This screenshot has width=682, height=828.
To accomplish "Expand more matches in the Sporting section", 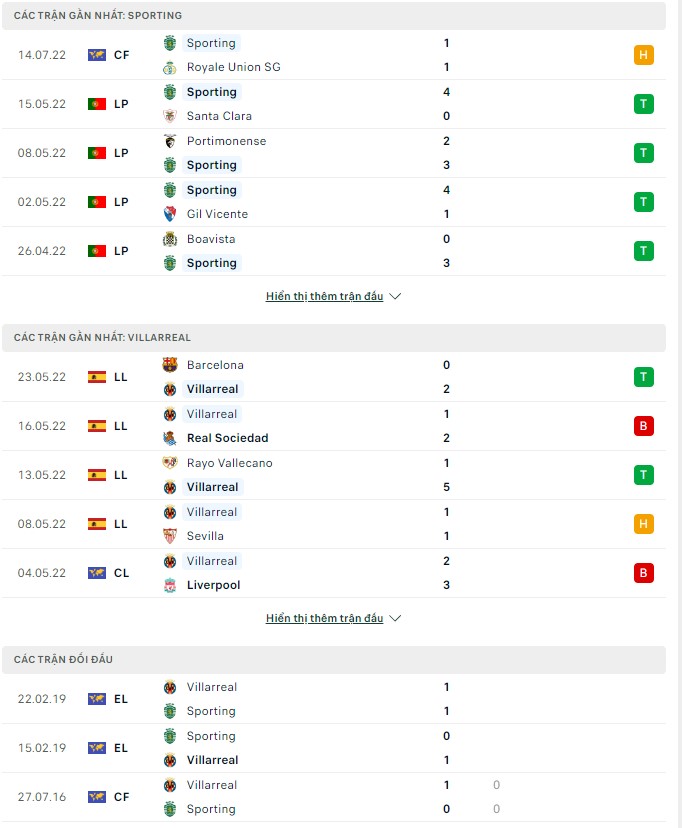I will (334, 296).
